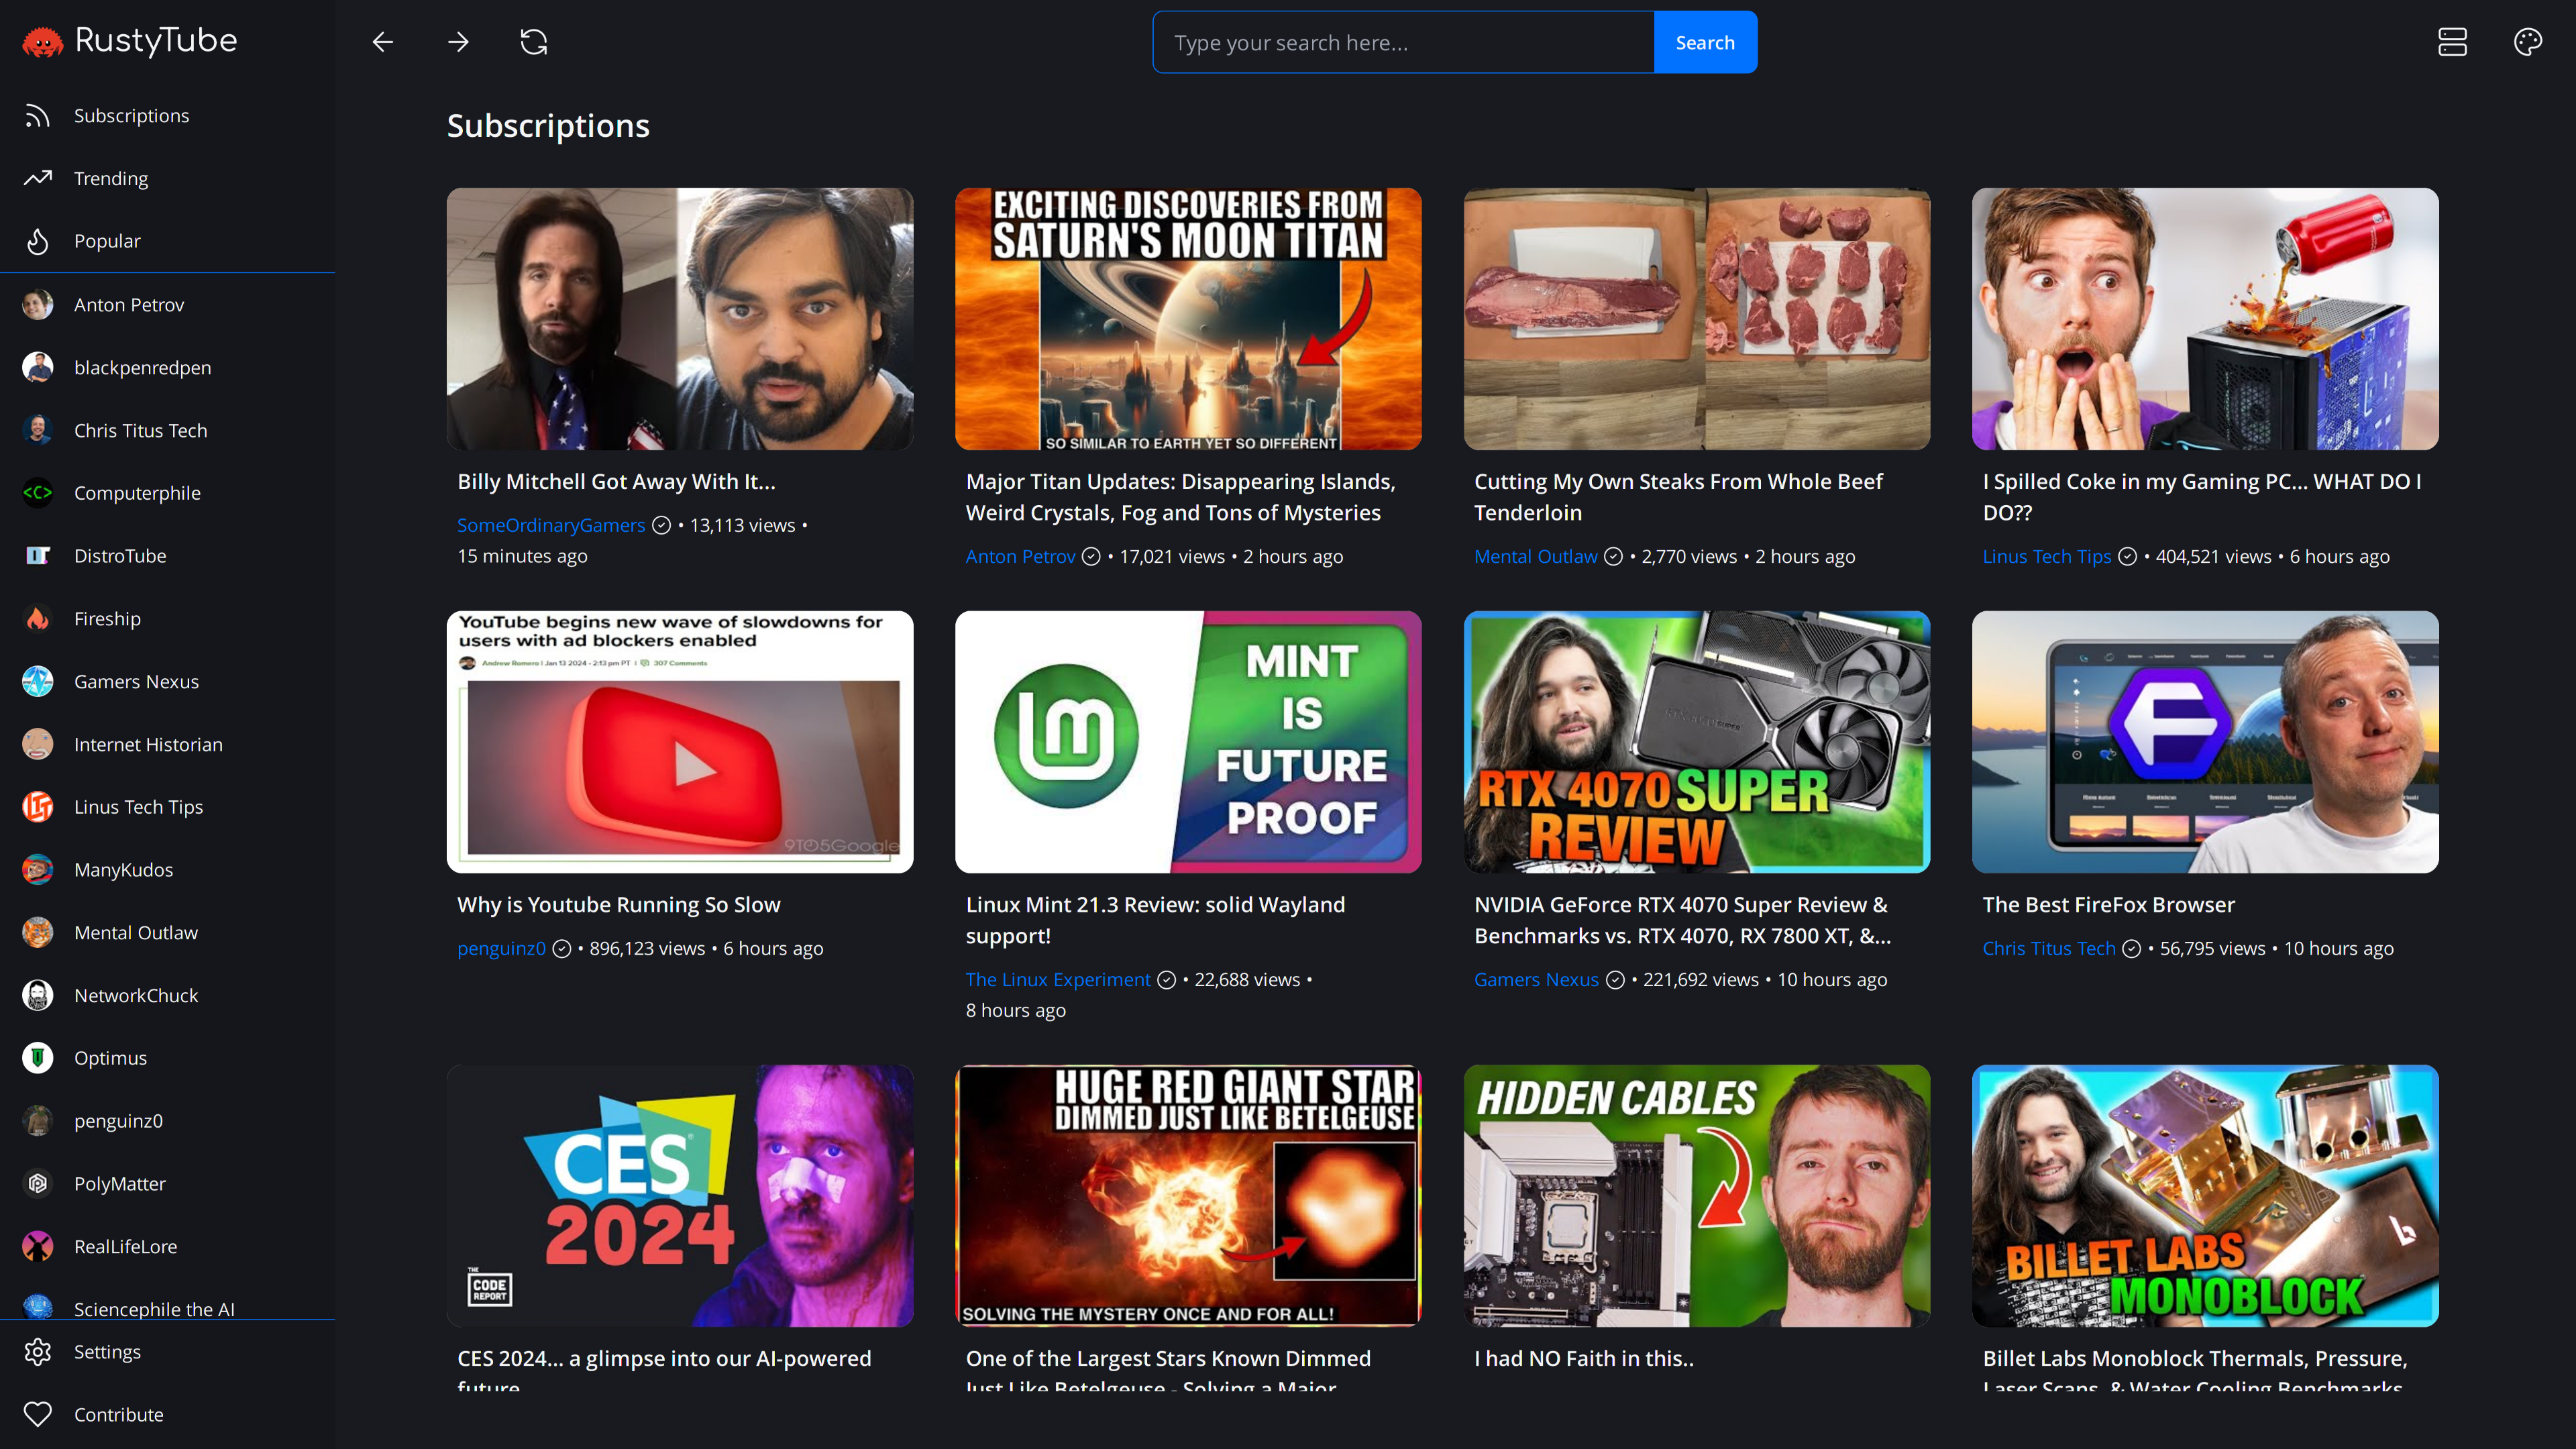Open Anton Petrov channel link under Titan video

click(1020, 556)
